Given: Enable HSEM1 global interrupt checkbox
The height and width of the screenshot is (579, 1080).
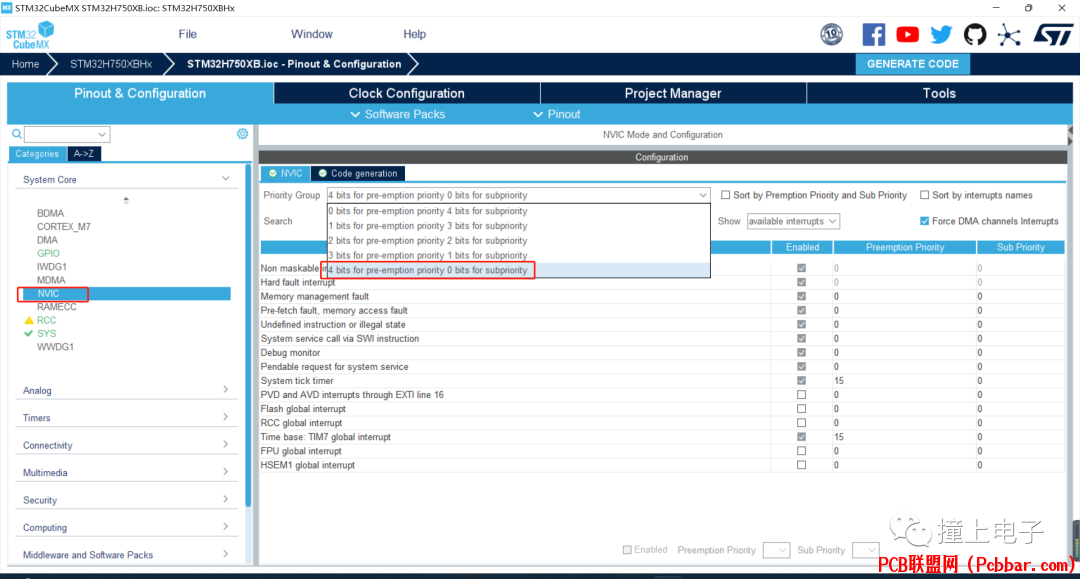Looking at the screenshot, I should tap(801, 465).
